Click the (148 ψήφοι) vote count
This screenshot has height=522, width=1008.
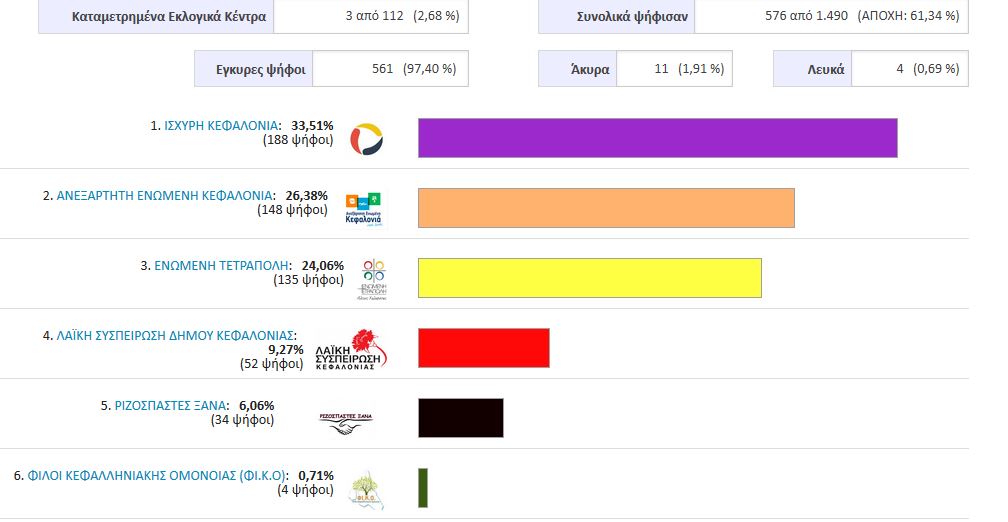click(x=292, y=210)
